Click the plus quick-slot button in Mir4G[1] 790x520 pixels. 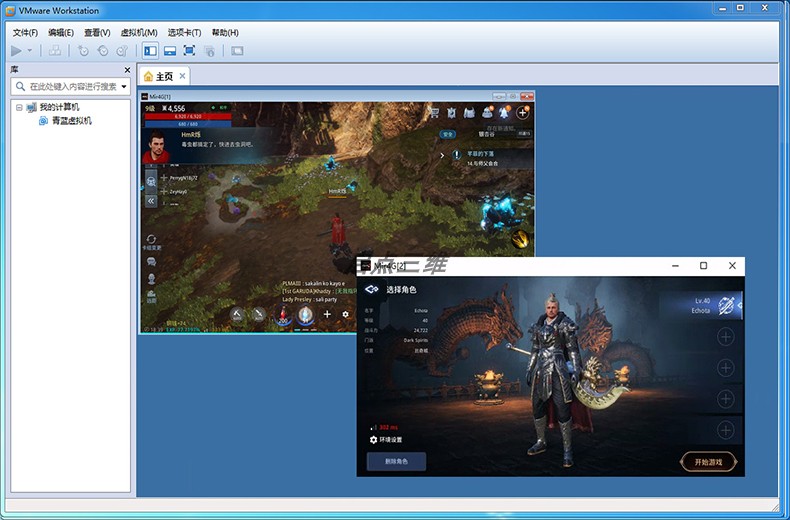pyautogui.click(x=327, y=314)
